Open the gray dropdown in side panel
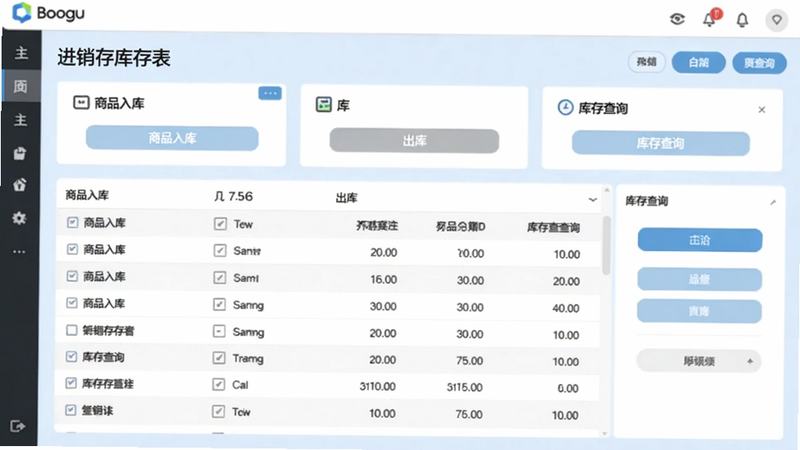 (698, 361)
